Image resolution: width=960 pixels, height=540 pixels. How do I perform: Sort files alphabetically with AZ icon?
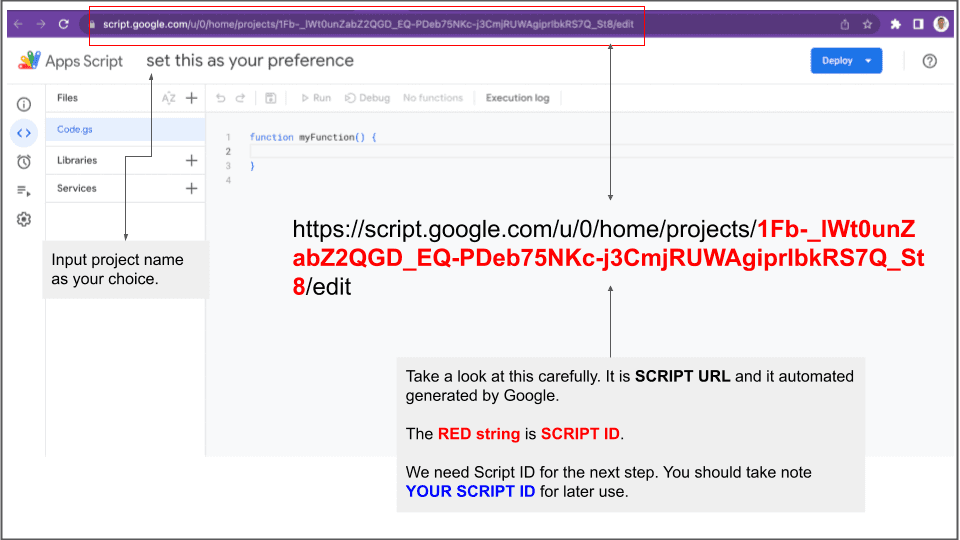click(169, 98)
